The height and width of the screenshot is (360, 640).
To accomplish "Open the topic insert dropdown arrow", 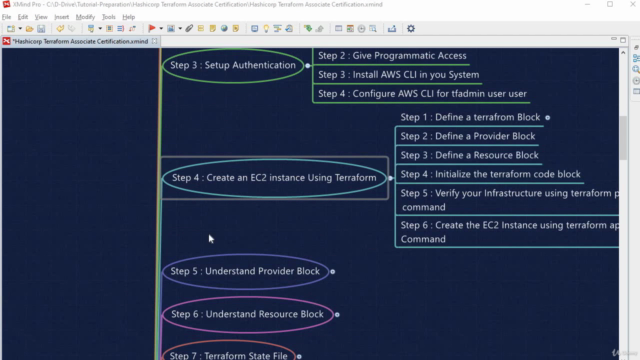I will tap(100, 29).
